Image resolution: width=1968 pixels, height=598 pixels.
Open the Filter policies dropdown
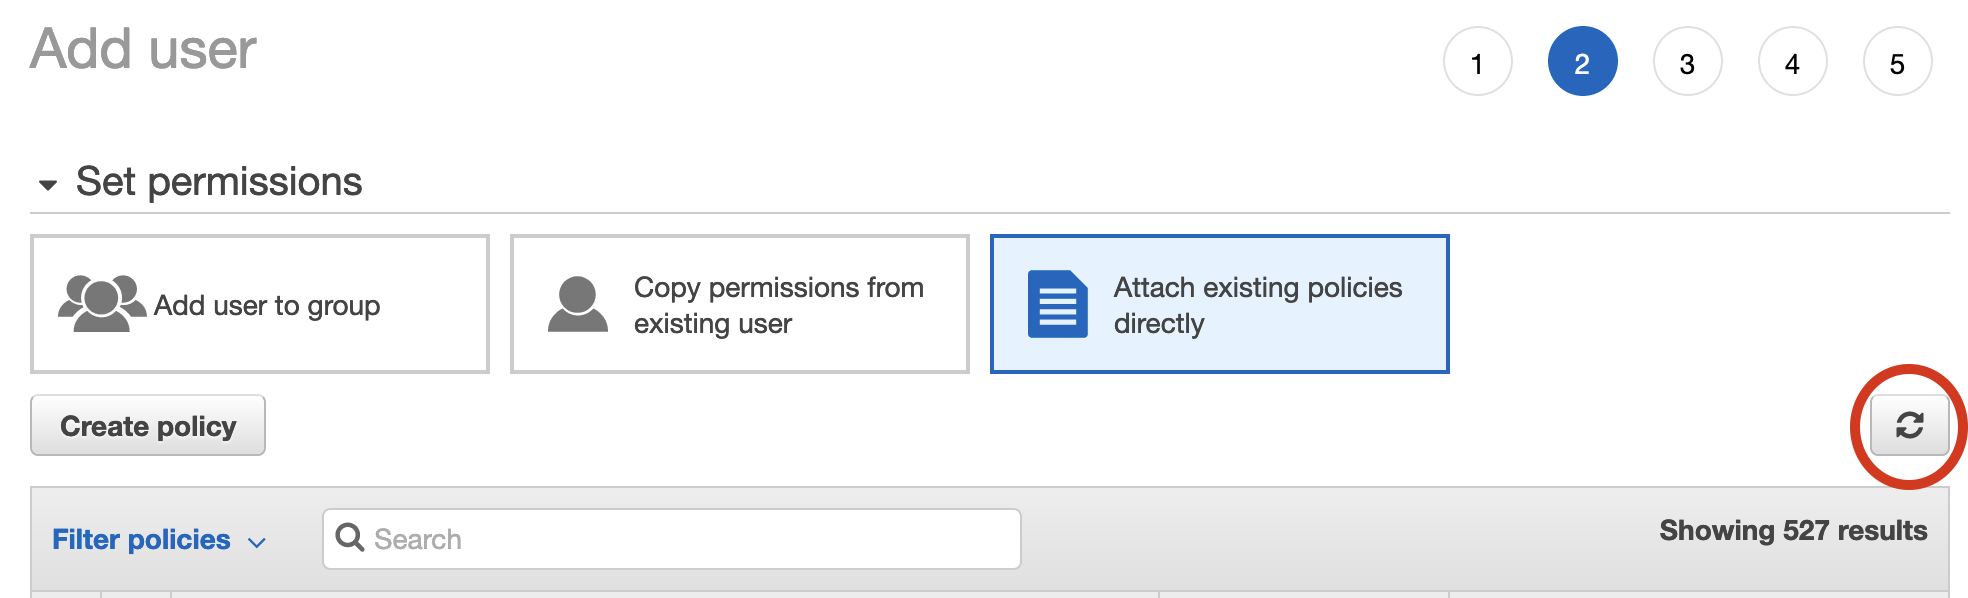[x=141, y=540]
